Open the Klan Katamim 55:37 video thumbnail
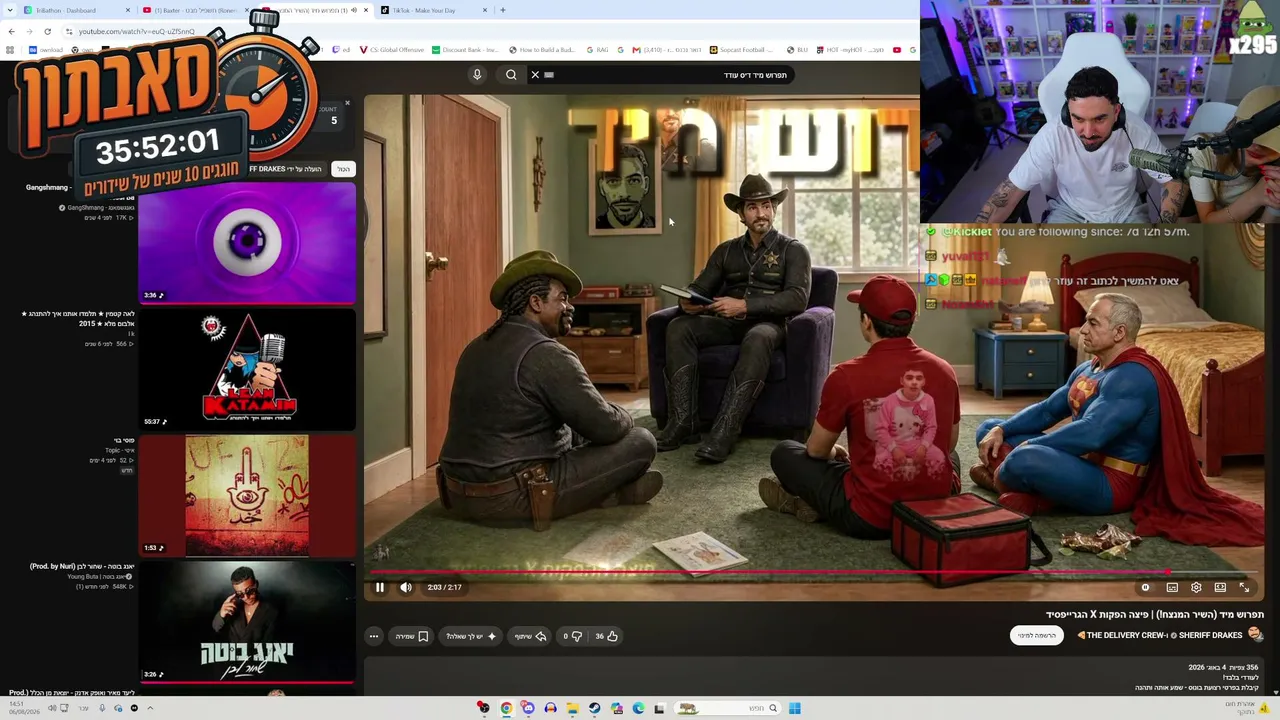 tap(247, 369)
